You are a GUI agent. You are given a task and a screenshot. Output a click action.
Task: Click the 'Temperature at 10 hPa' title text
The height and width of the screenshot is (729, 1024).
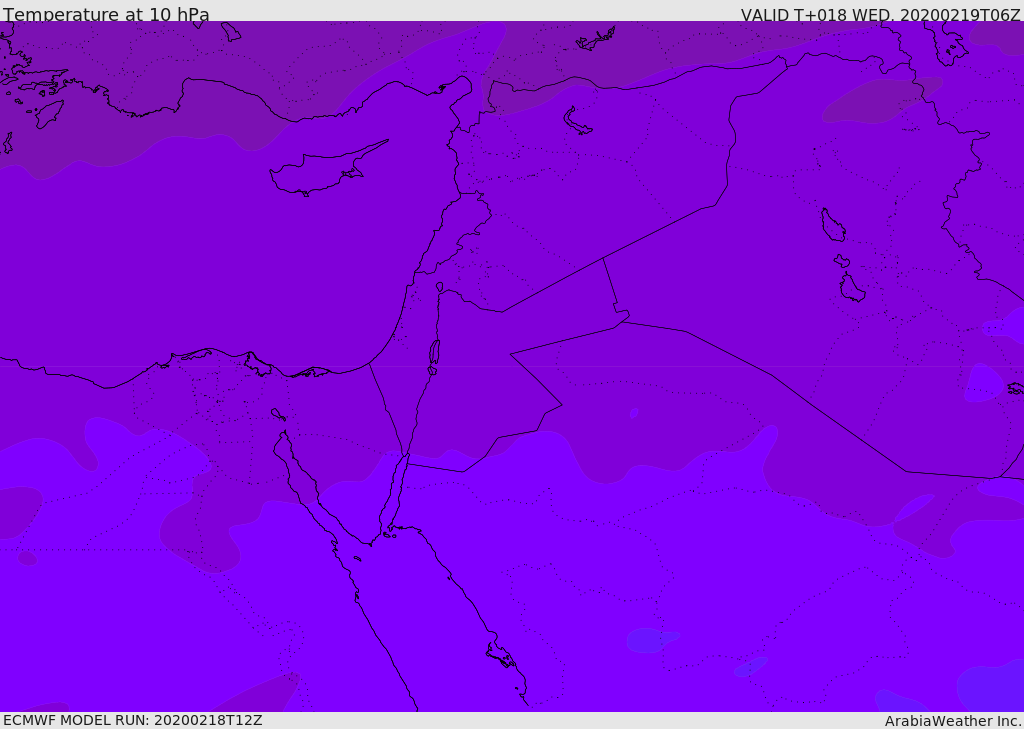tap(106, 14)
